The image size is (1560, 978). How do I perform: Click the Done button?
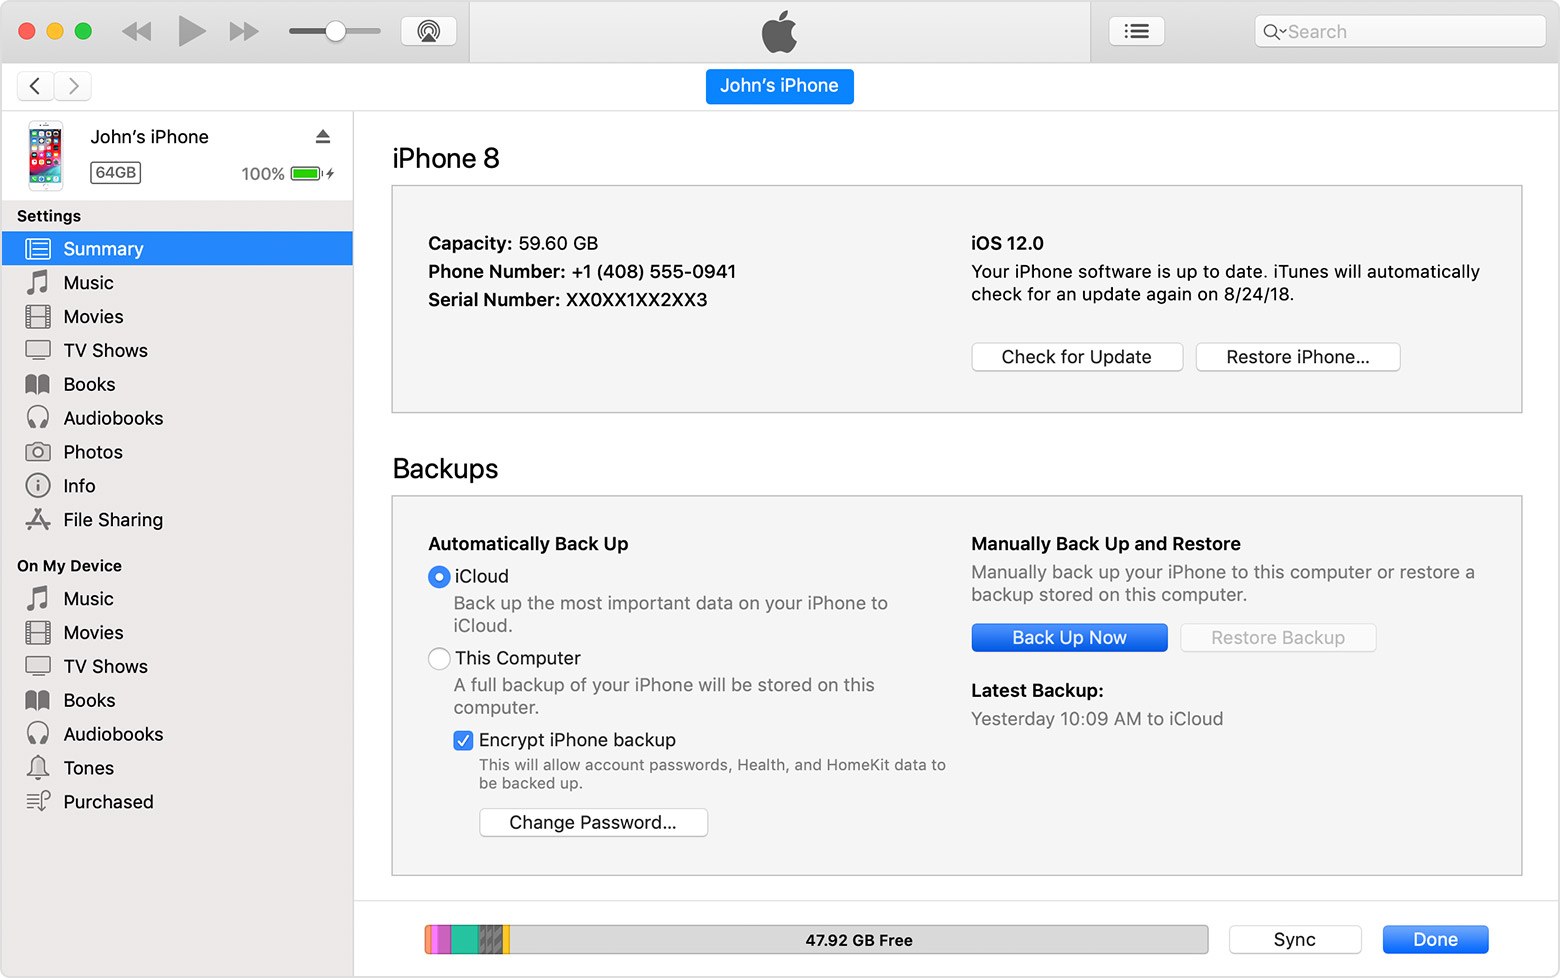click(1436, 940)
